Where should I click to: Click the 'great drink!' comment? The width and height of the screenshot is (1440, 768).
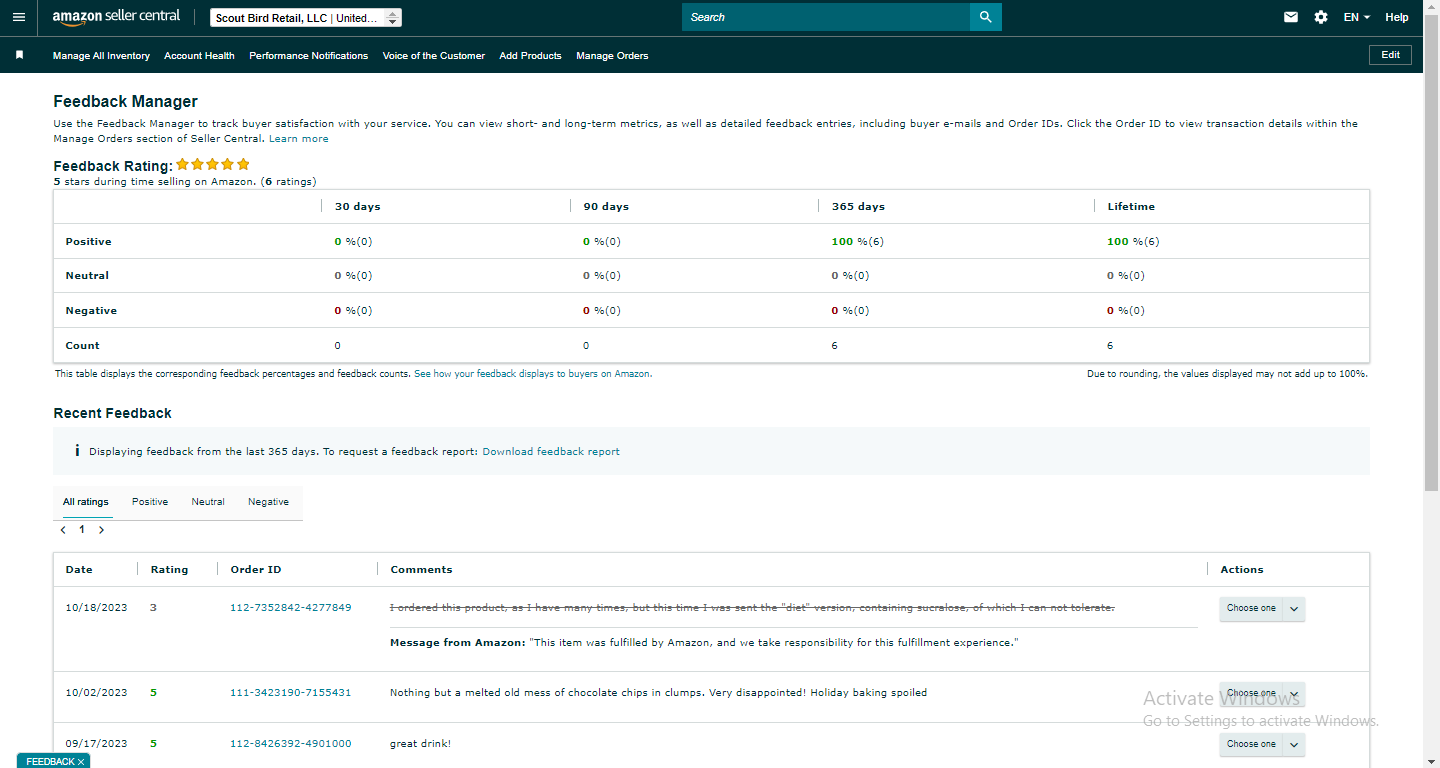421,744
